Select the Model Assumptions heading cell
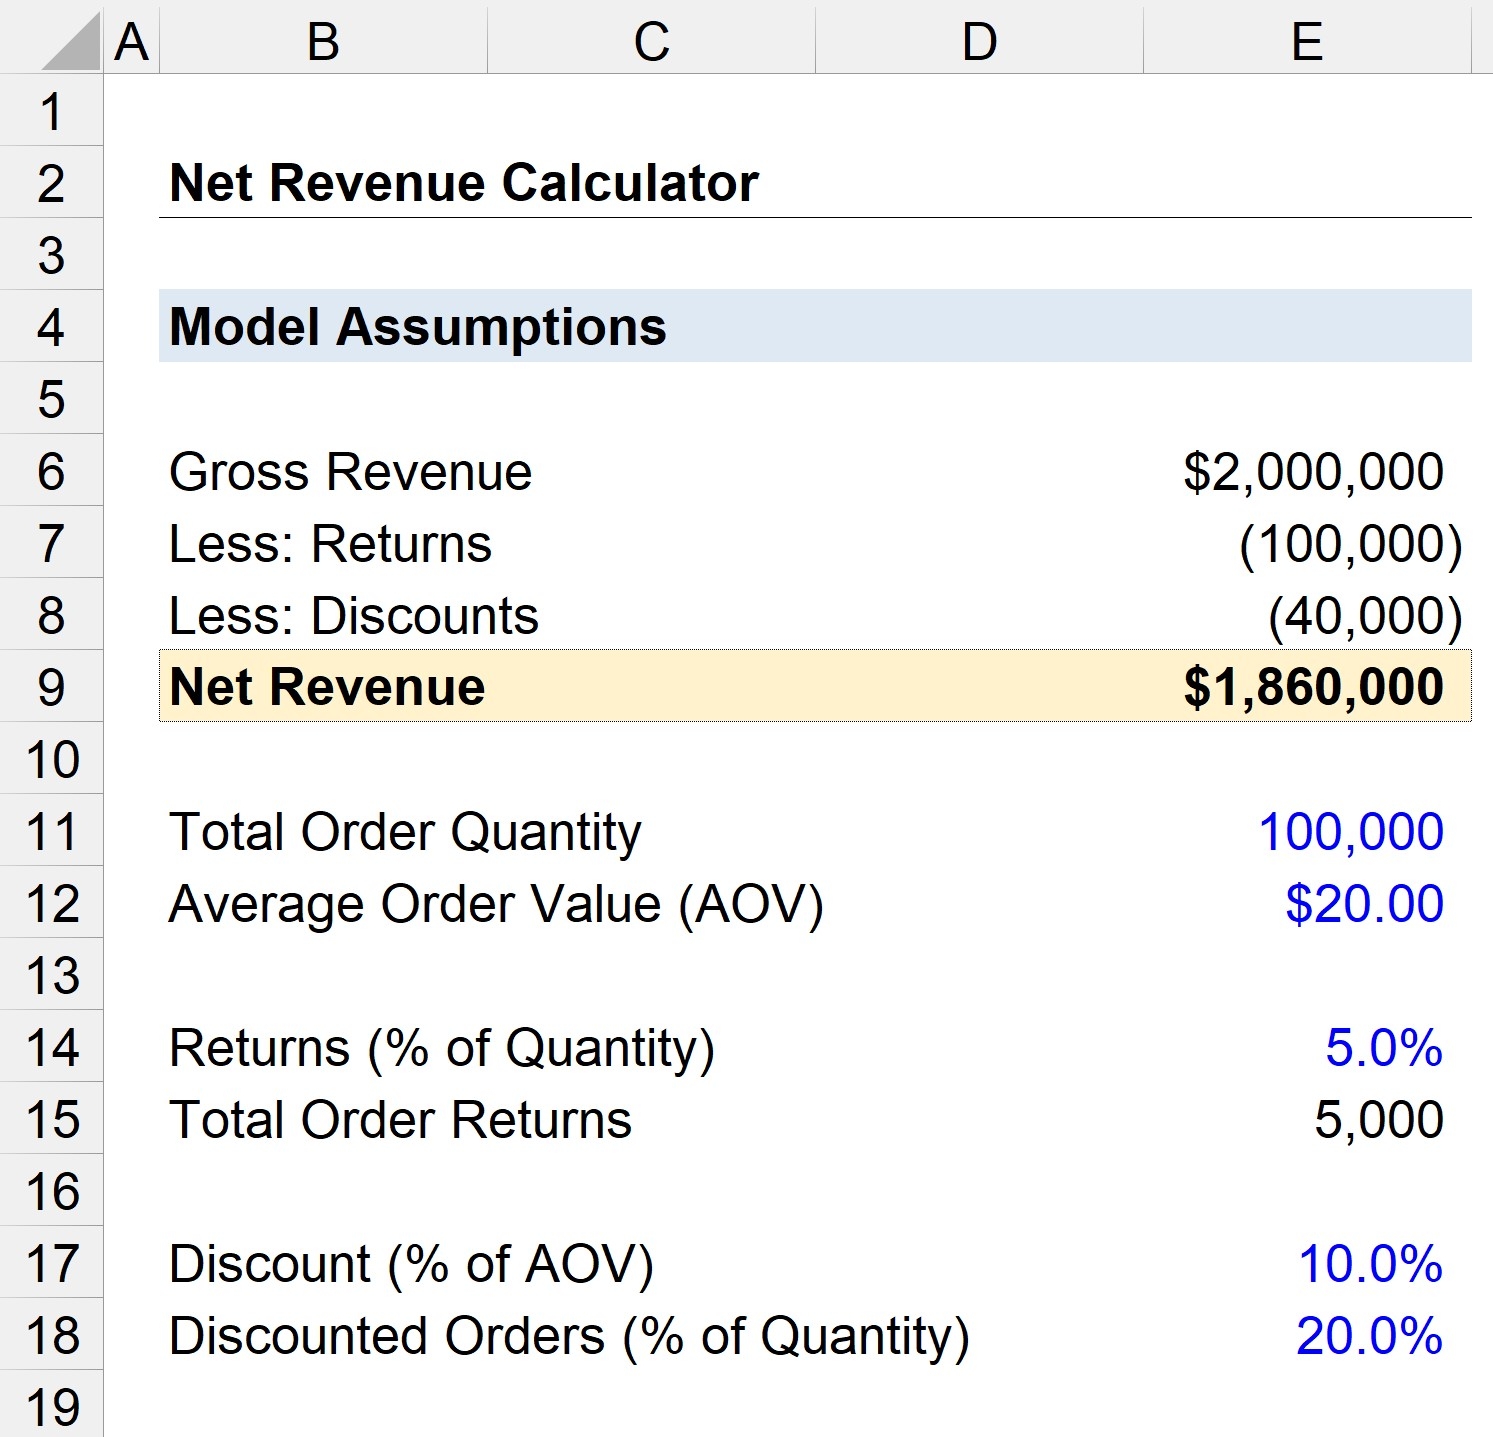The width and height of the screenshot is (1493, 1437). 418,327
